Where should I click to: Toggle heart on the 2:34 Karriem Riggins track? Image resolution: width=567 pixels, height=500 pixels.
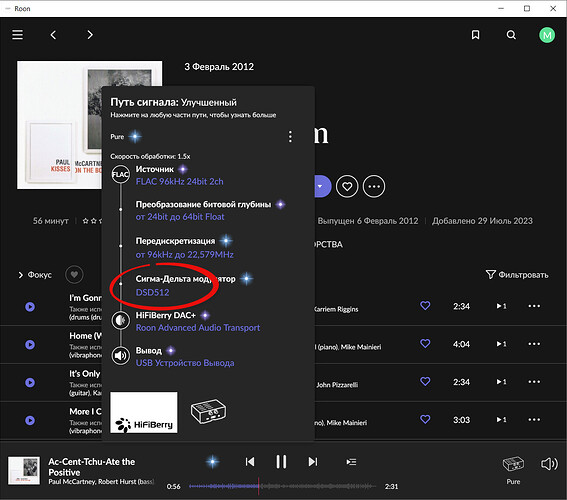click(x=425, y=306)
